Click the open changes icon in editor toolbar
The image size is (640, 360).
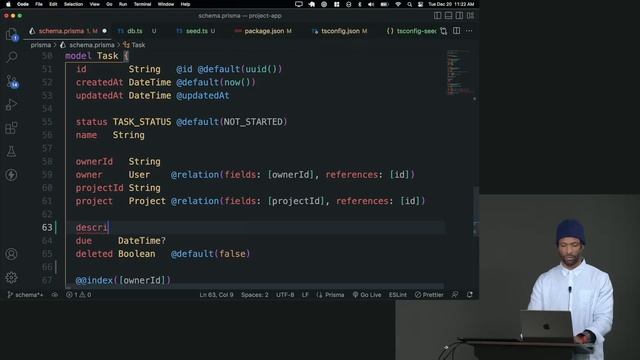444,31
